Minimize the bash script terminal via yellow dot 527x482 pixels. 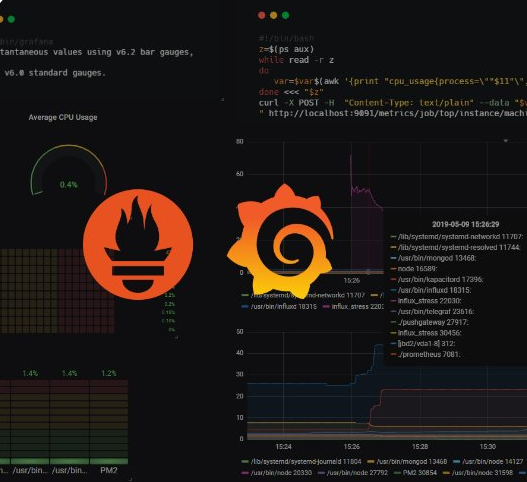point(274,15)
